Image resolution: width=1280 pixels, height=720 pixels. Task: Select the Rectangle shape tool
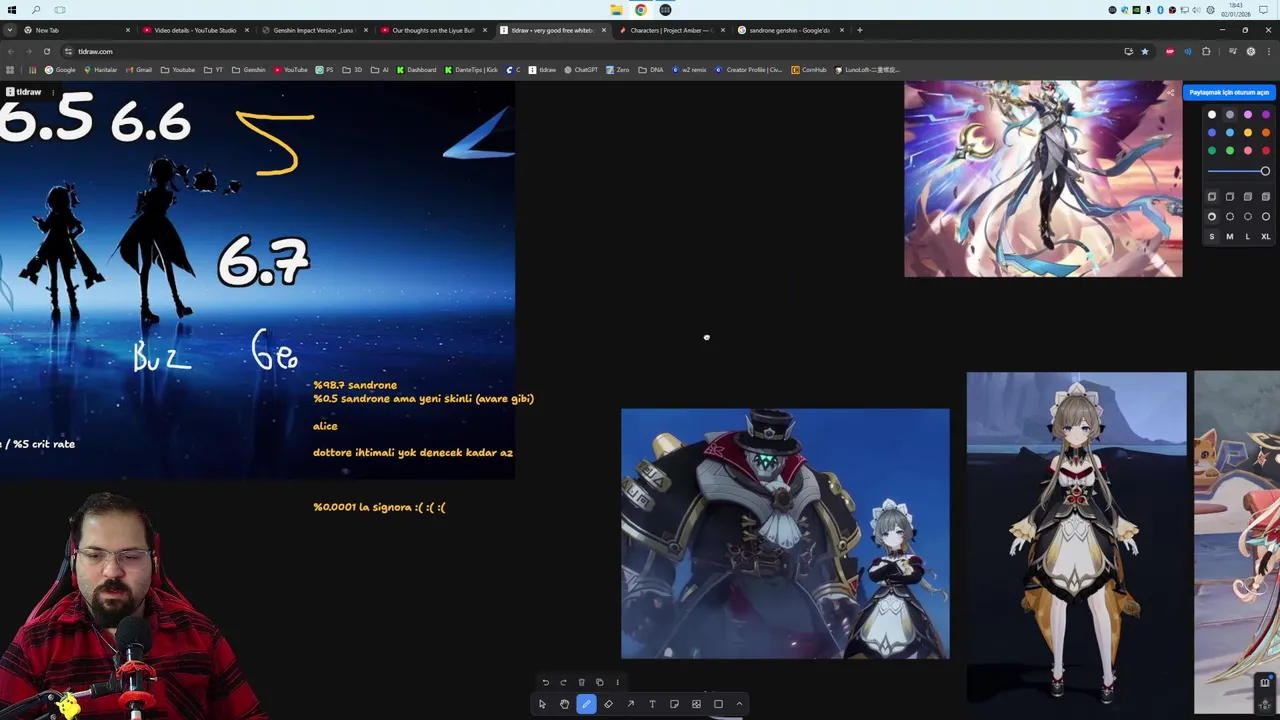click(x=718, y=704)
